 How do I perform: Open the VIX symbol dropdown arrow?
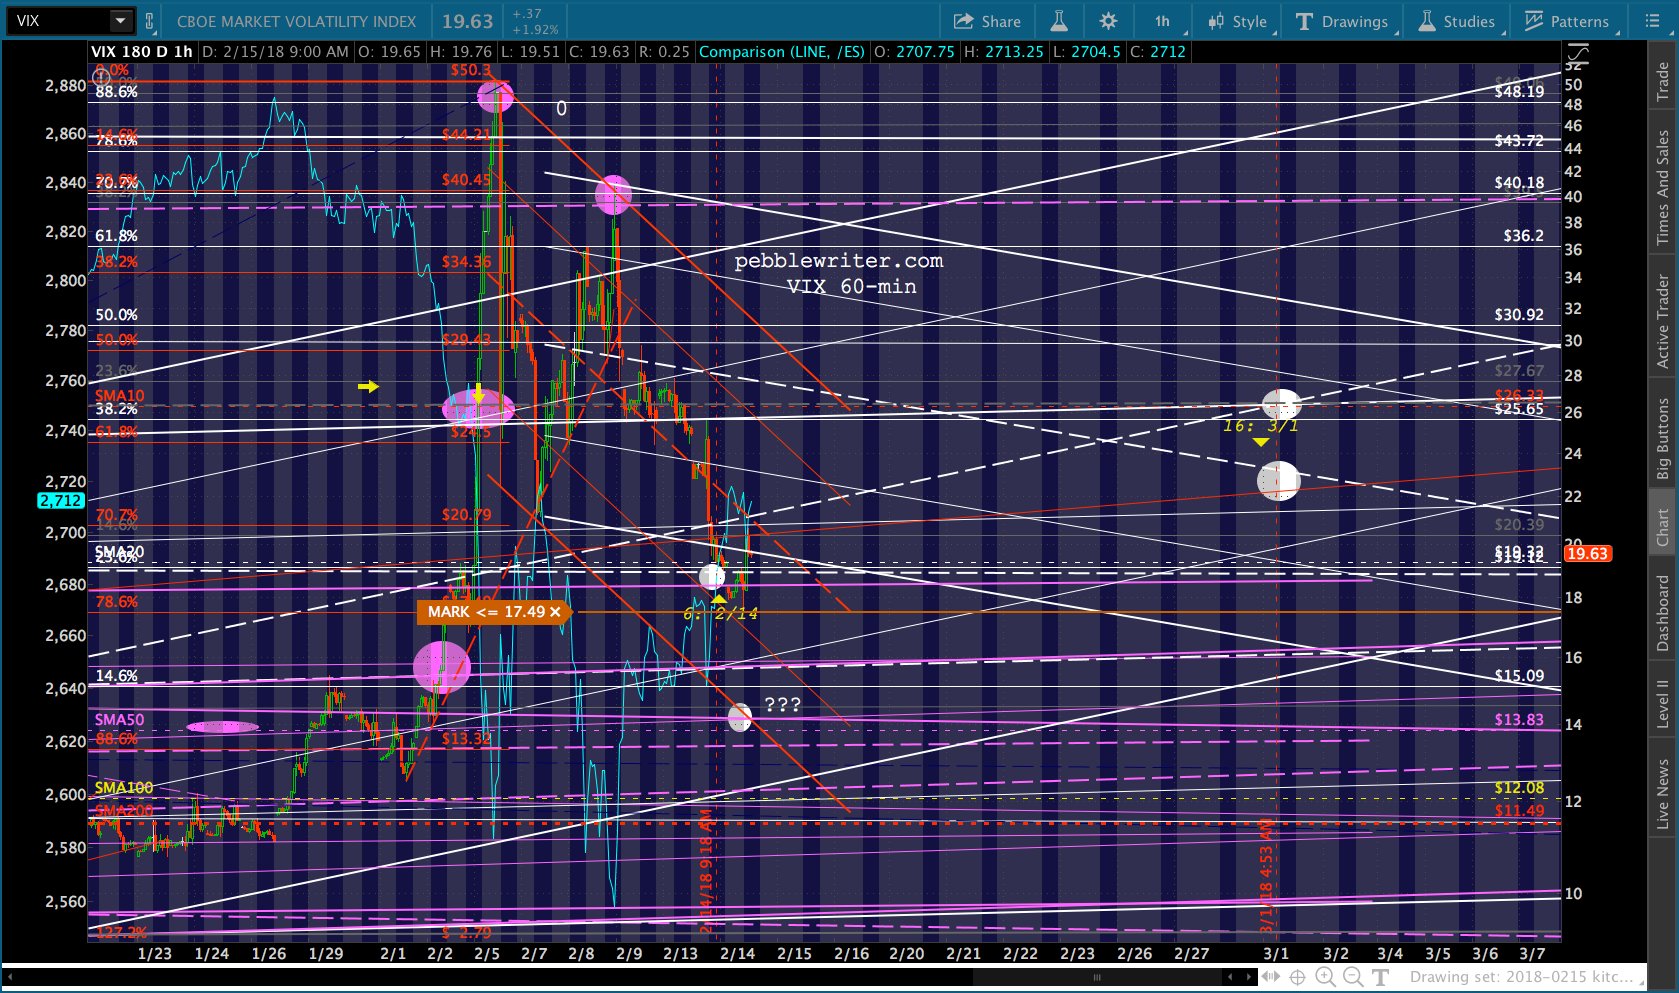(x=120, y=21)
